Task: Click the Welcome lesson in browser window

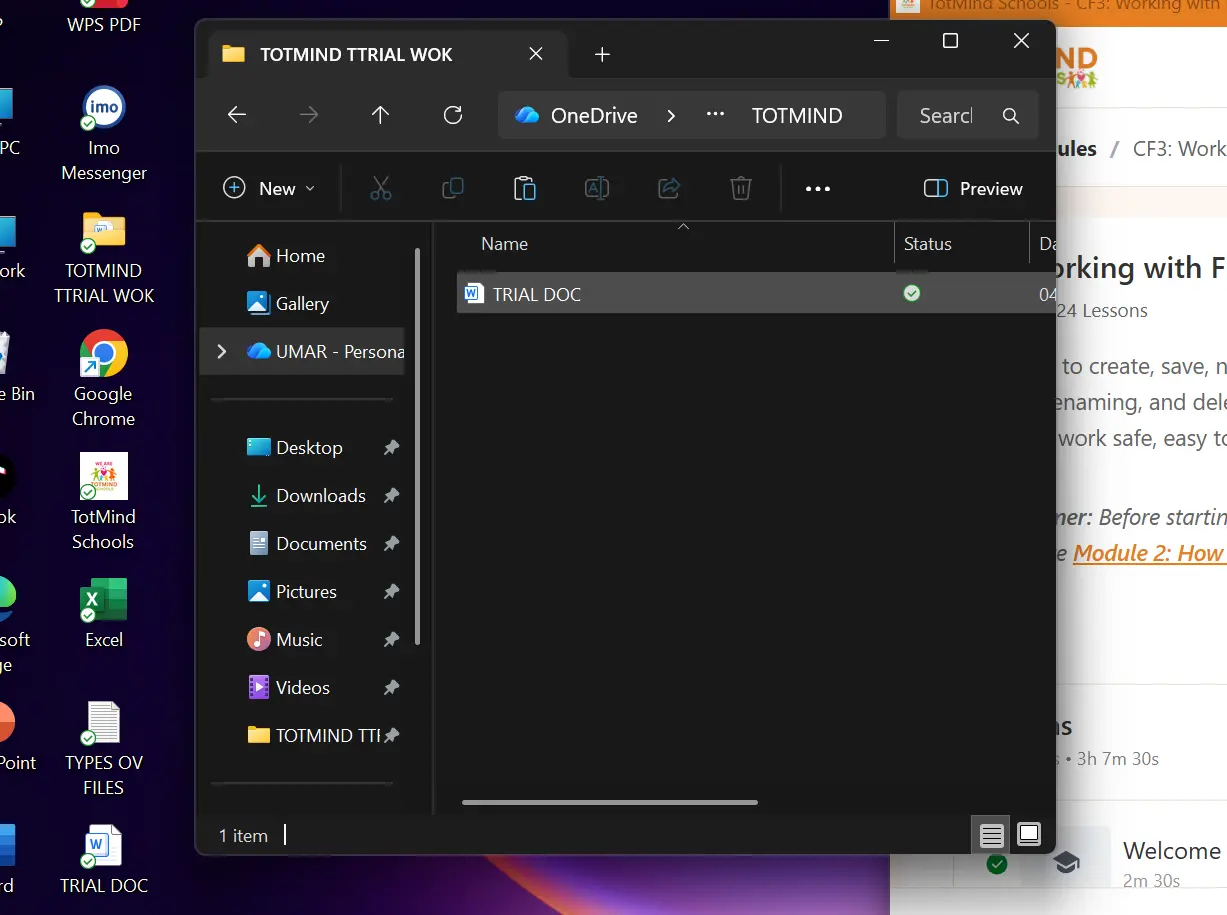Action: coord(1172,851)
